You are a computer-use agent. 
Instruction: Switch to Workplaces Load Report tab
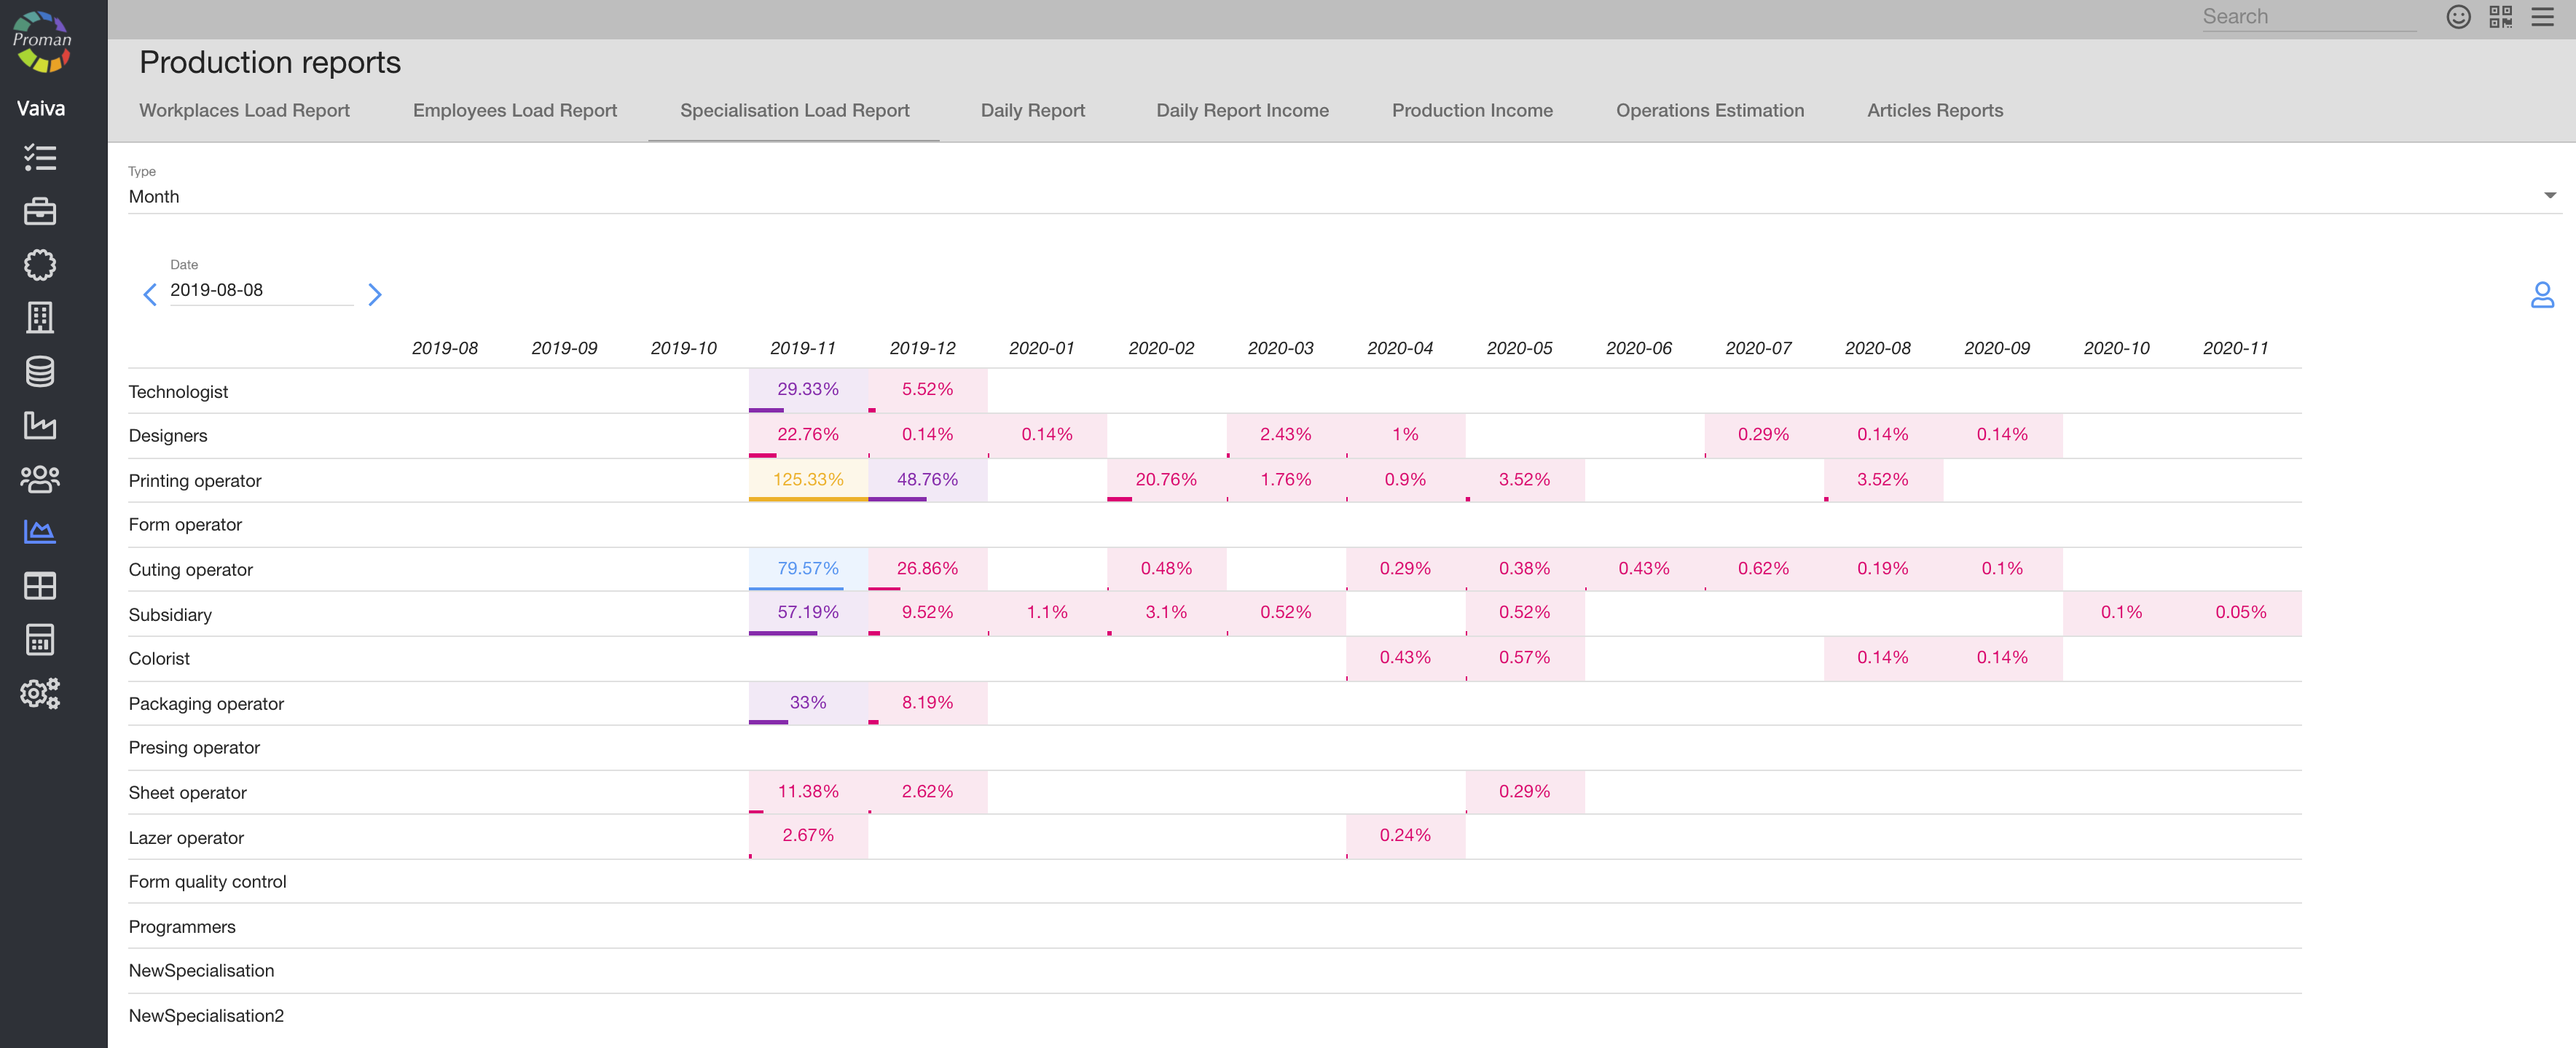tap(244, 110)
